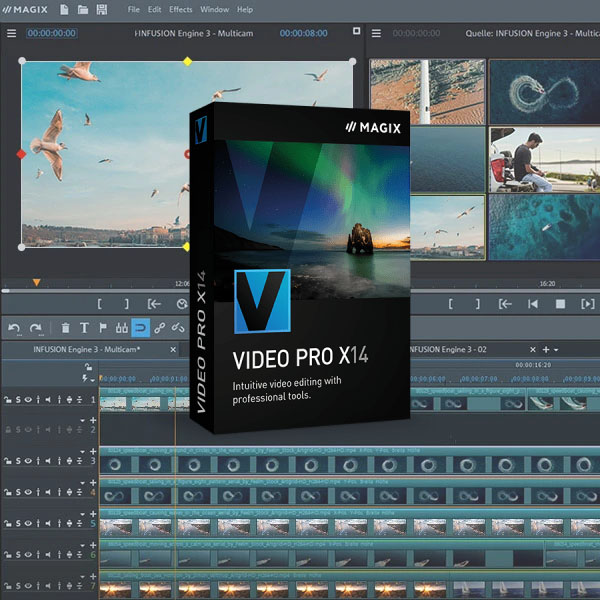Screen dimensions: 600x600
Task: Close the INFUSION Engine 3 - Multicam tab
Action: click(173, 349)
